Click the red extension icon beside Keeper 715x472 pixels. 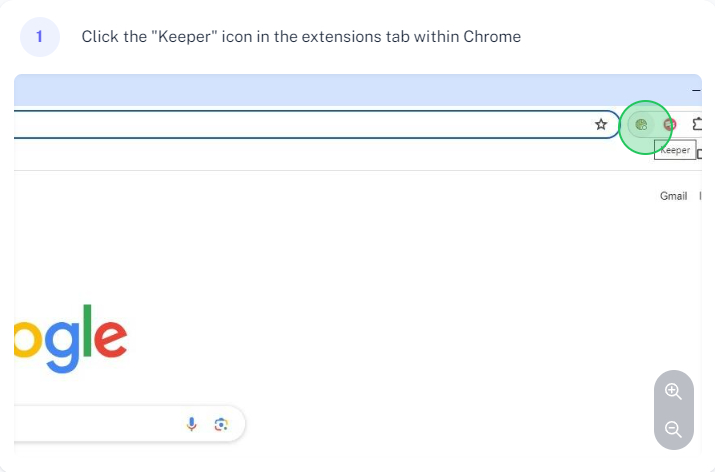point(669,124)
